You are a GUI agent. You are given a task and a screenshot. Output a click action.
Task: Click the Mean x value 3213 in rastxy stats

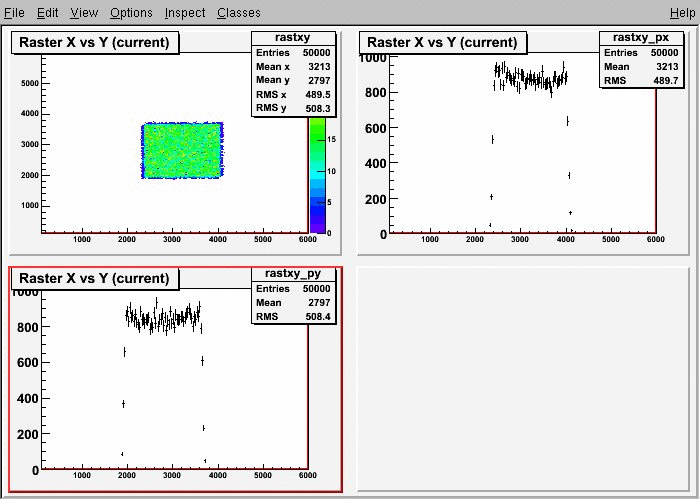[319, 67]
